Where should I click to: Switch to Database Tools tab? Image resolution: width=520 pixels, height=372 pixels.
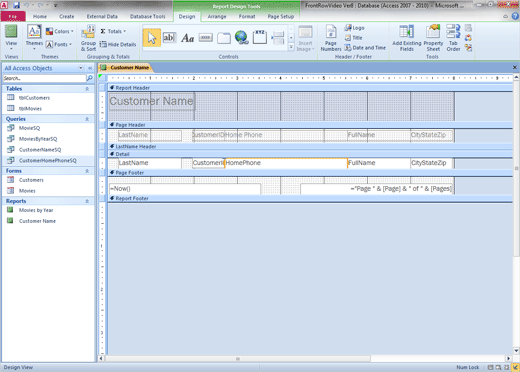coord(147,16)
